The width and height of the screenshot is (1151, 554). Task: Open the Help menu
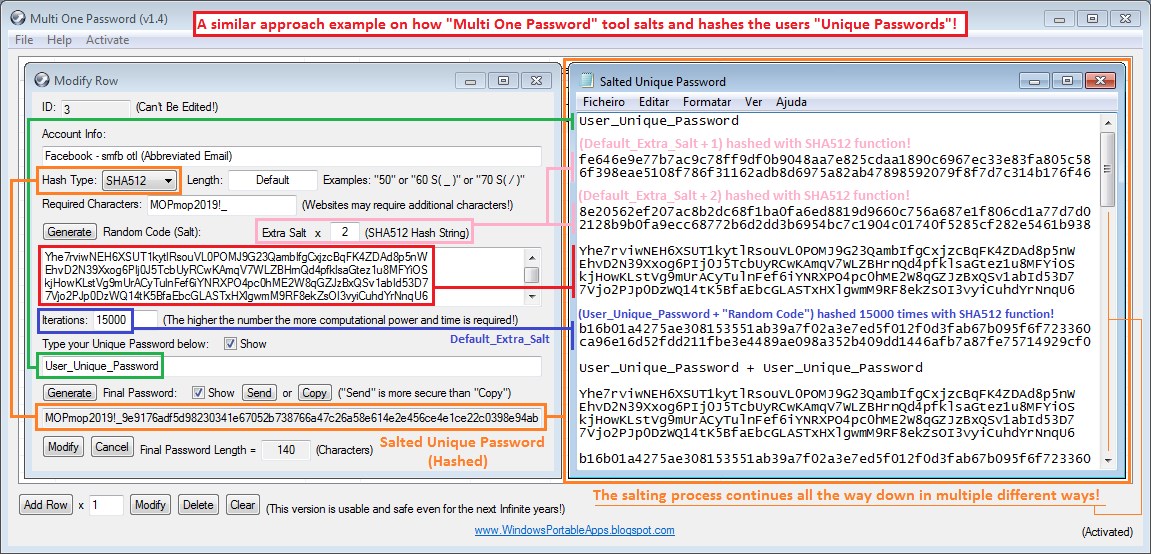tap(59, 40)
